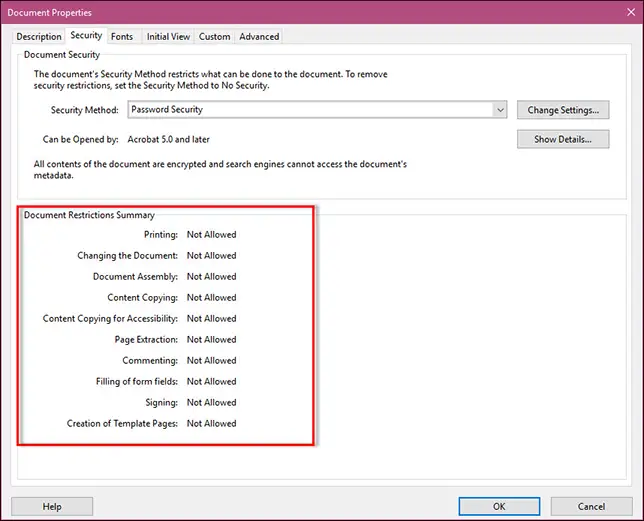Click the 'Signing:' restriction label
Viewport: 644px width, 521px height.
161,402
